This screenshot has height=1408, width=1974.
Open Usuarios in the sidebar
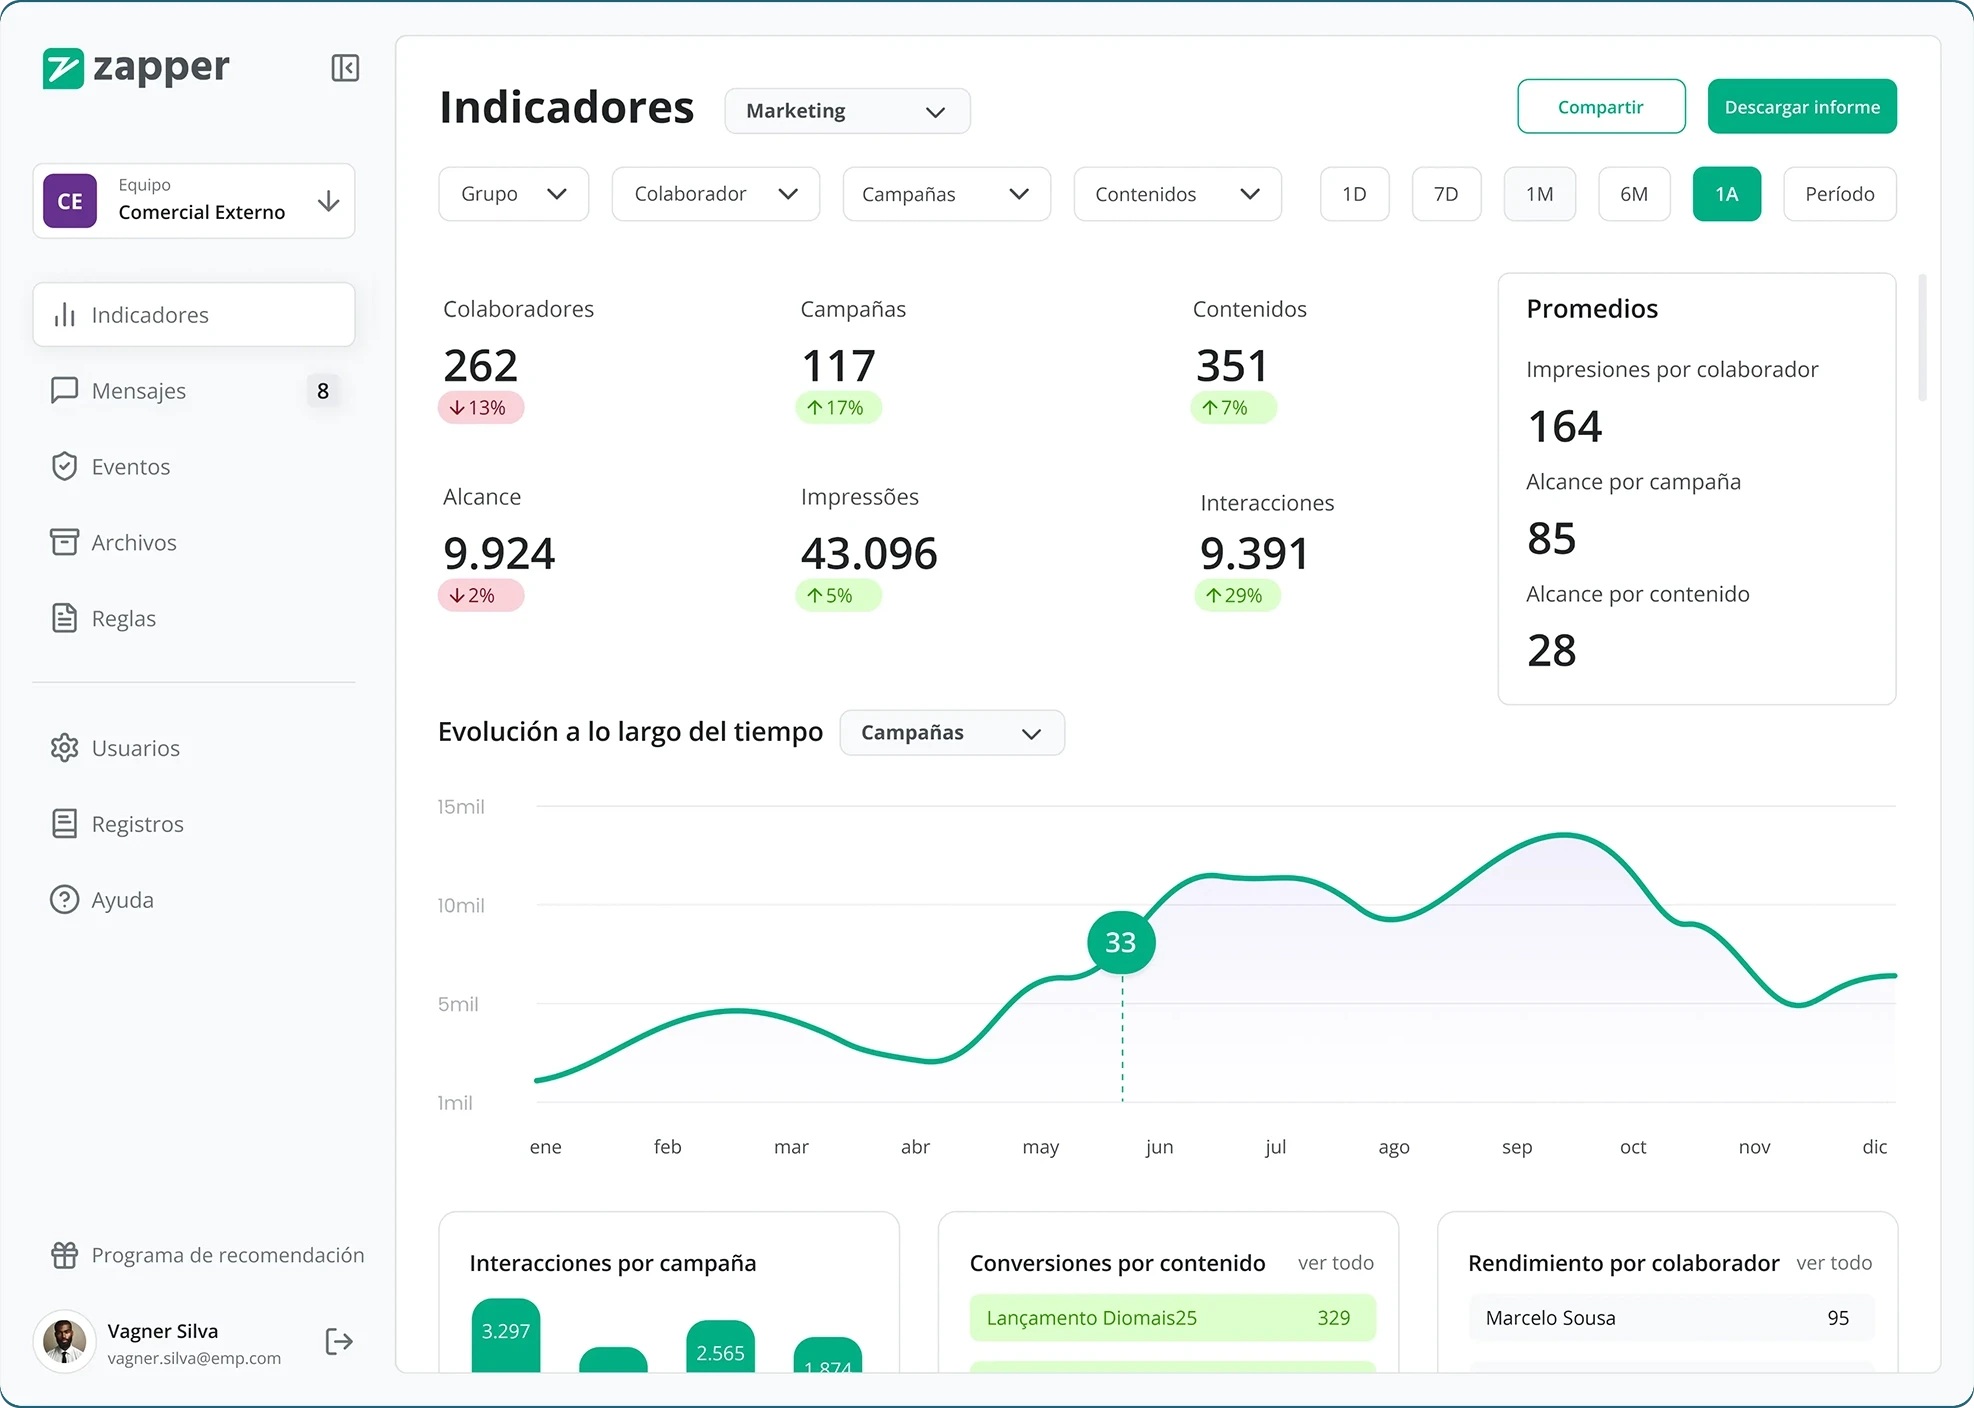194,748
